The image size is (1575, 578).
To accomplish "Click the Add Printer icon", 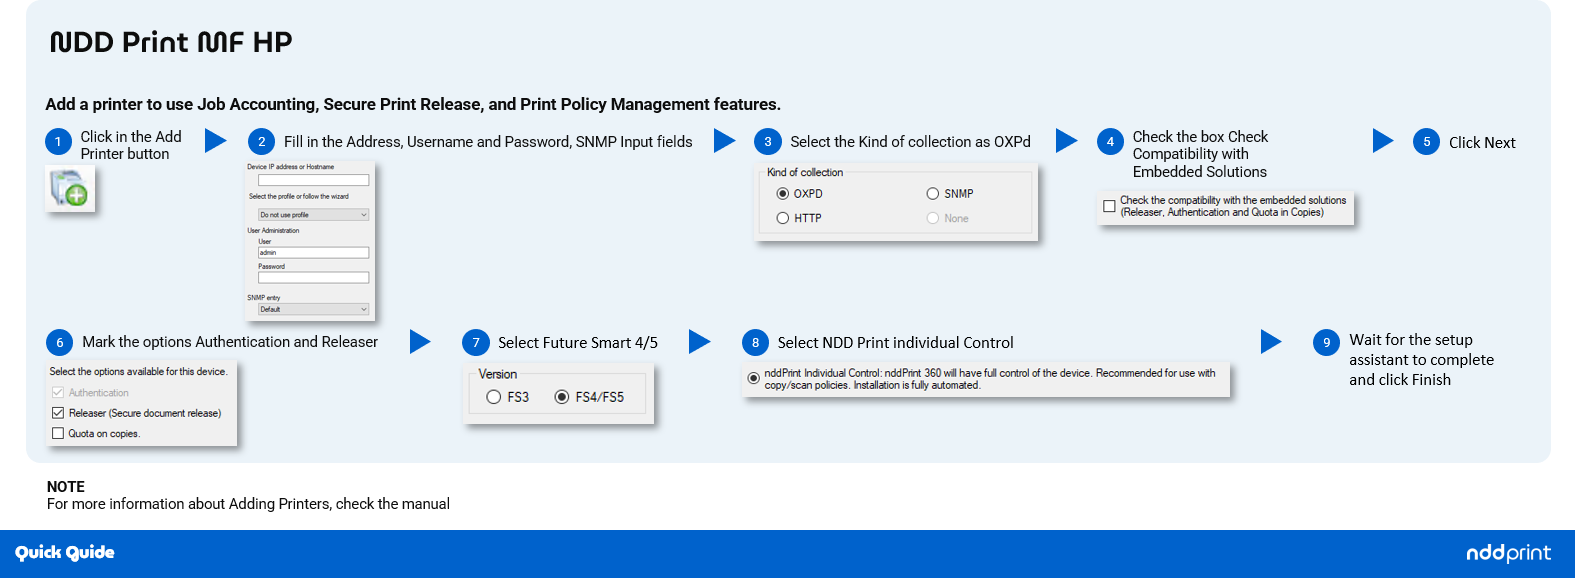I will 70,188.
